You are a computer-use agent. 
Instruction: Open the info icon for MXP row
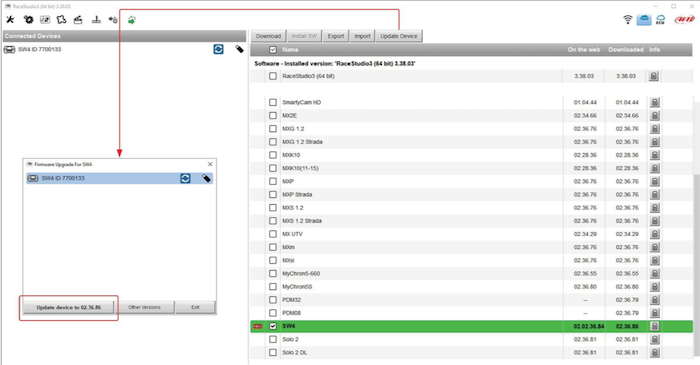pyautogui.click(x=654, y=182)
